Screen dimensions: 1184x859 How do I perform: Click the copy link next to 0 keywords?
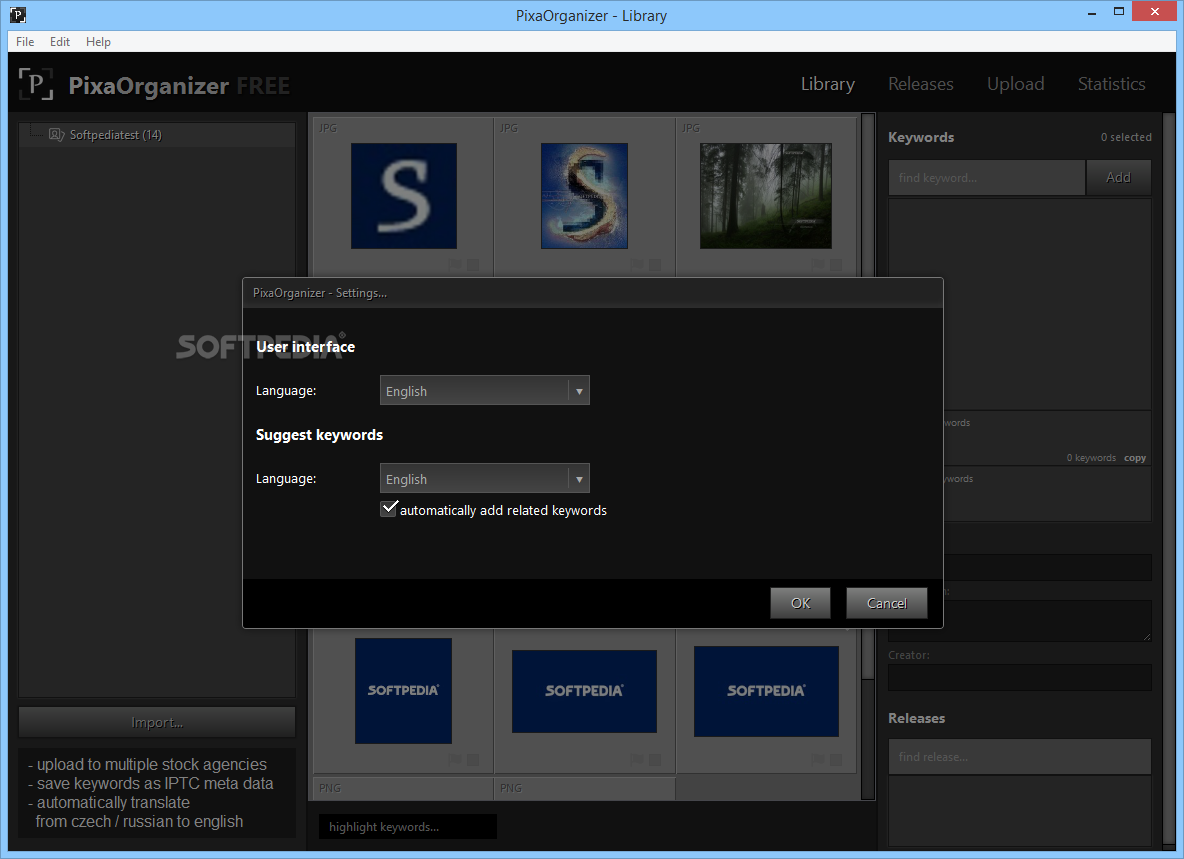tap(1135, 458)
